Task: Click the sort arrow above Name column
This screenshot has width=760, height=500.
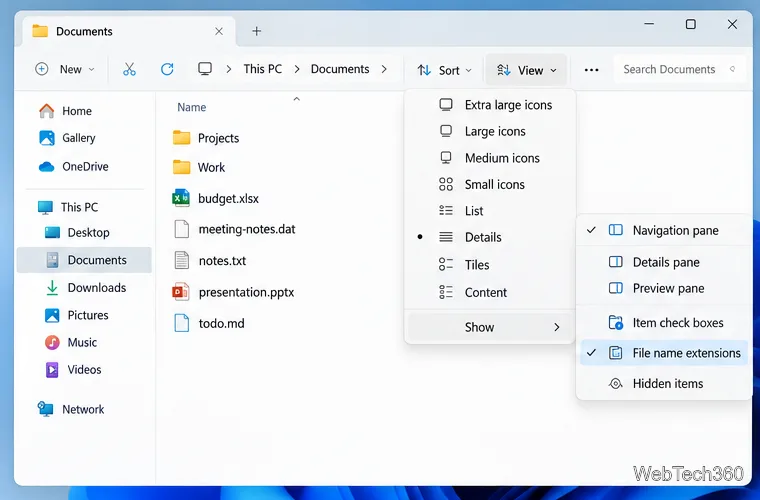Action: [297, 99]
